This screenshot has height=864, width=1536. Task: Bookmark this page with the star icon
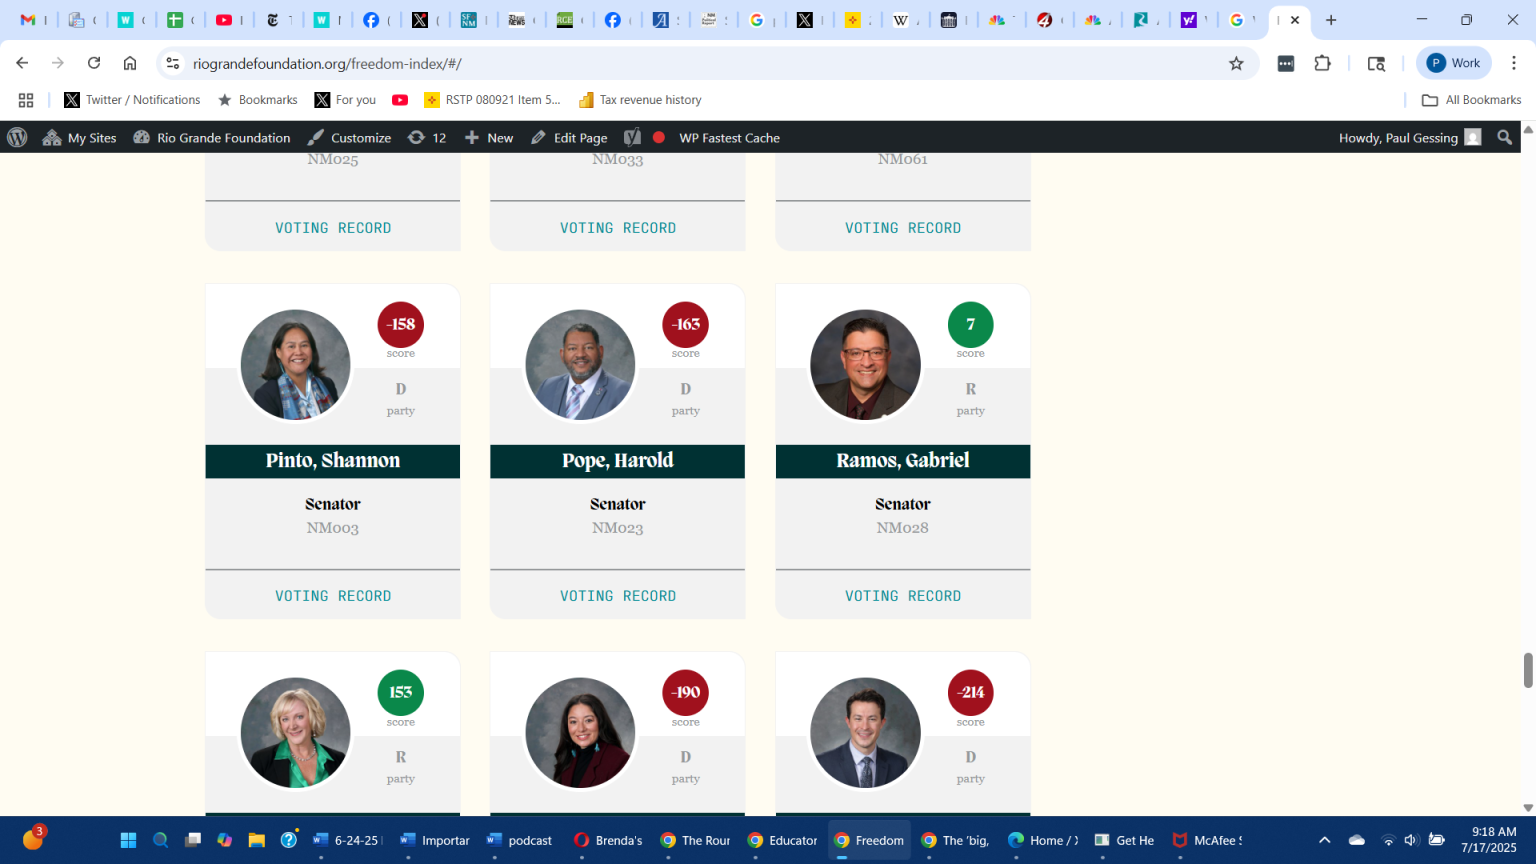[1236, 63]
